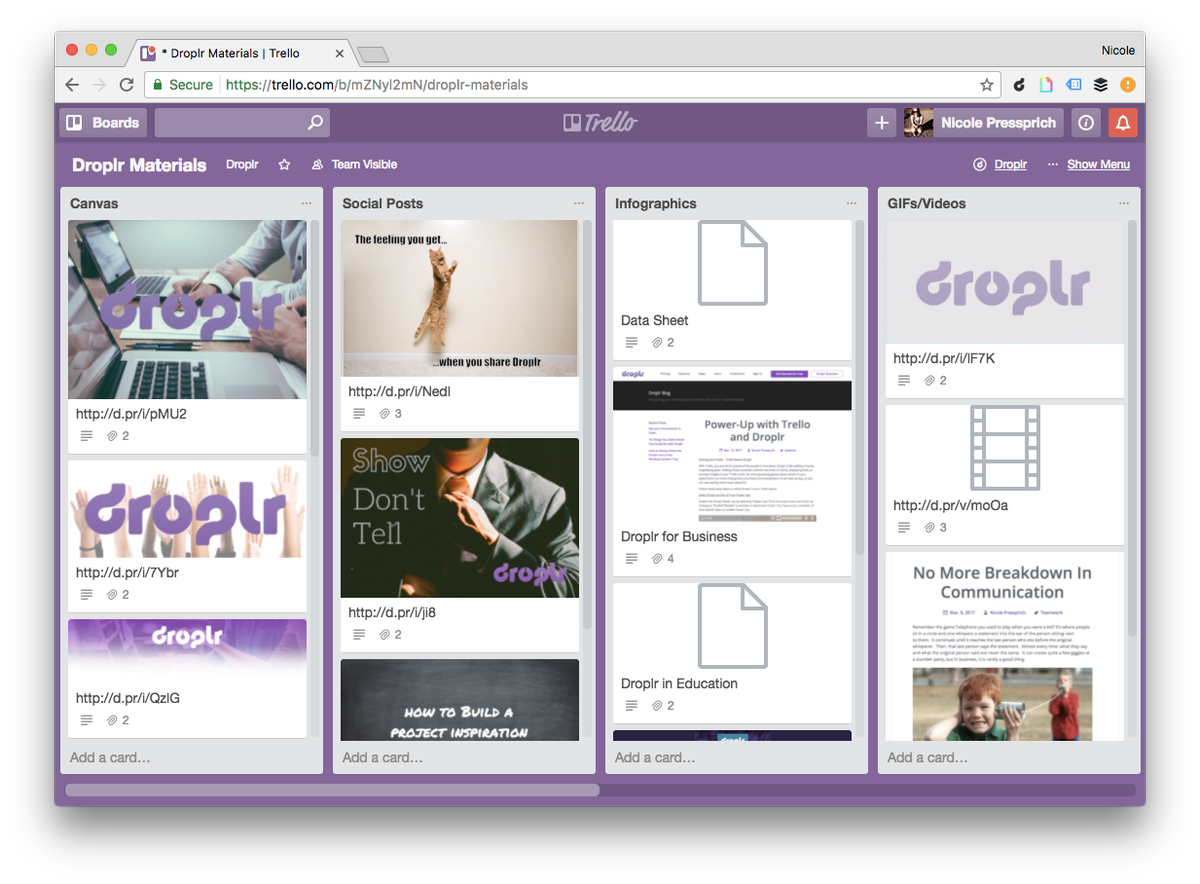Add a card to GIFs/Videos list

[927, 758]
